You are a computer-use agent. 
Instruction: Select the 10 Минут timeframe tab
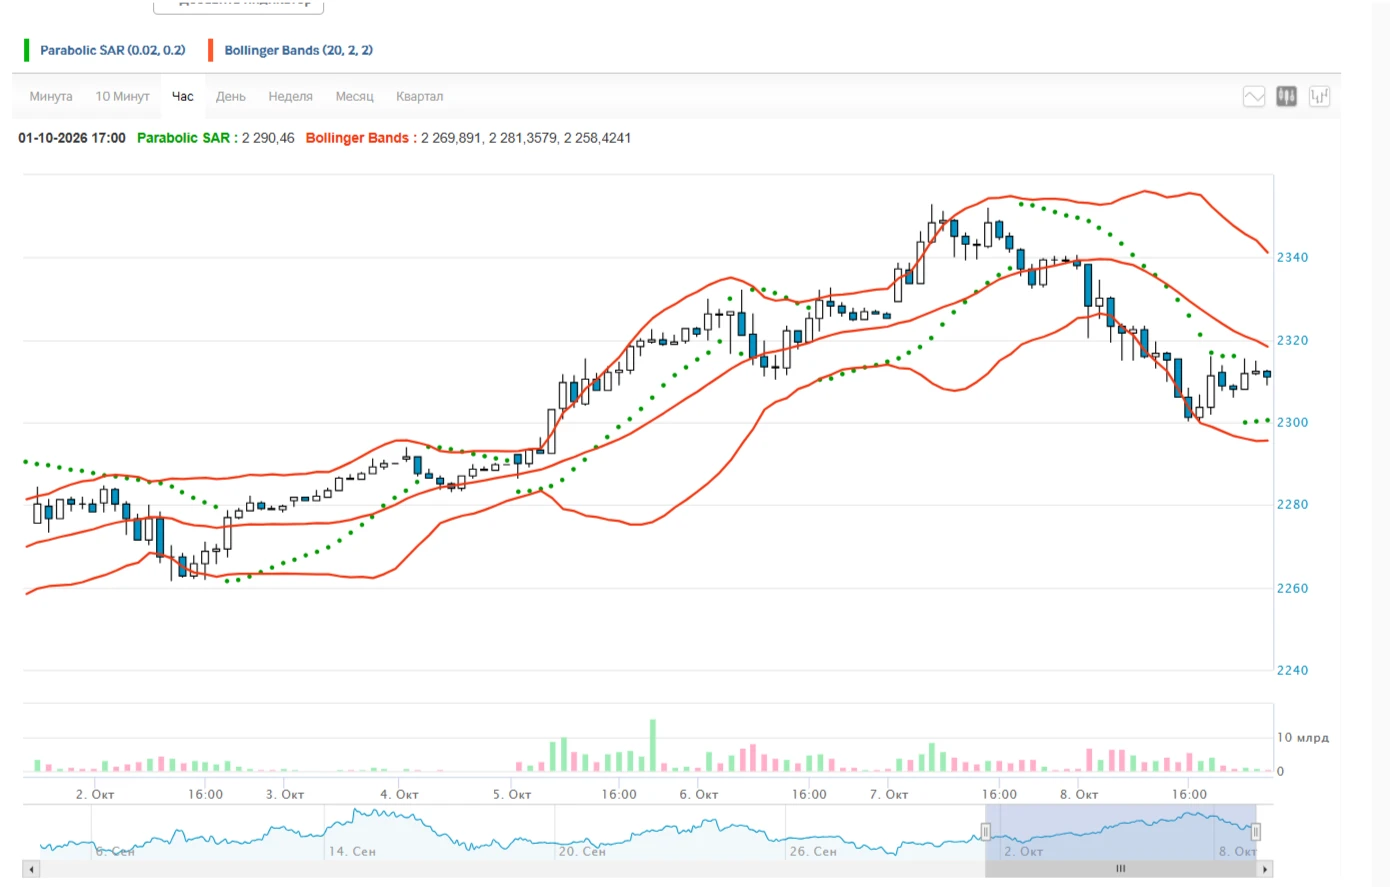coord(122,96)
